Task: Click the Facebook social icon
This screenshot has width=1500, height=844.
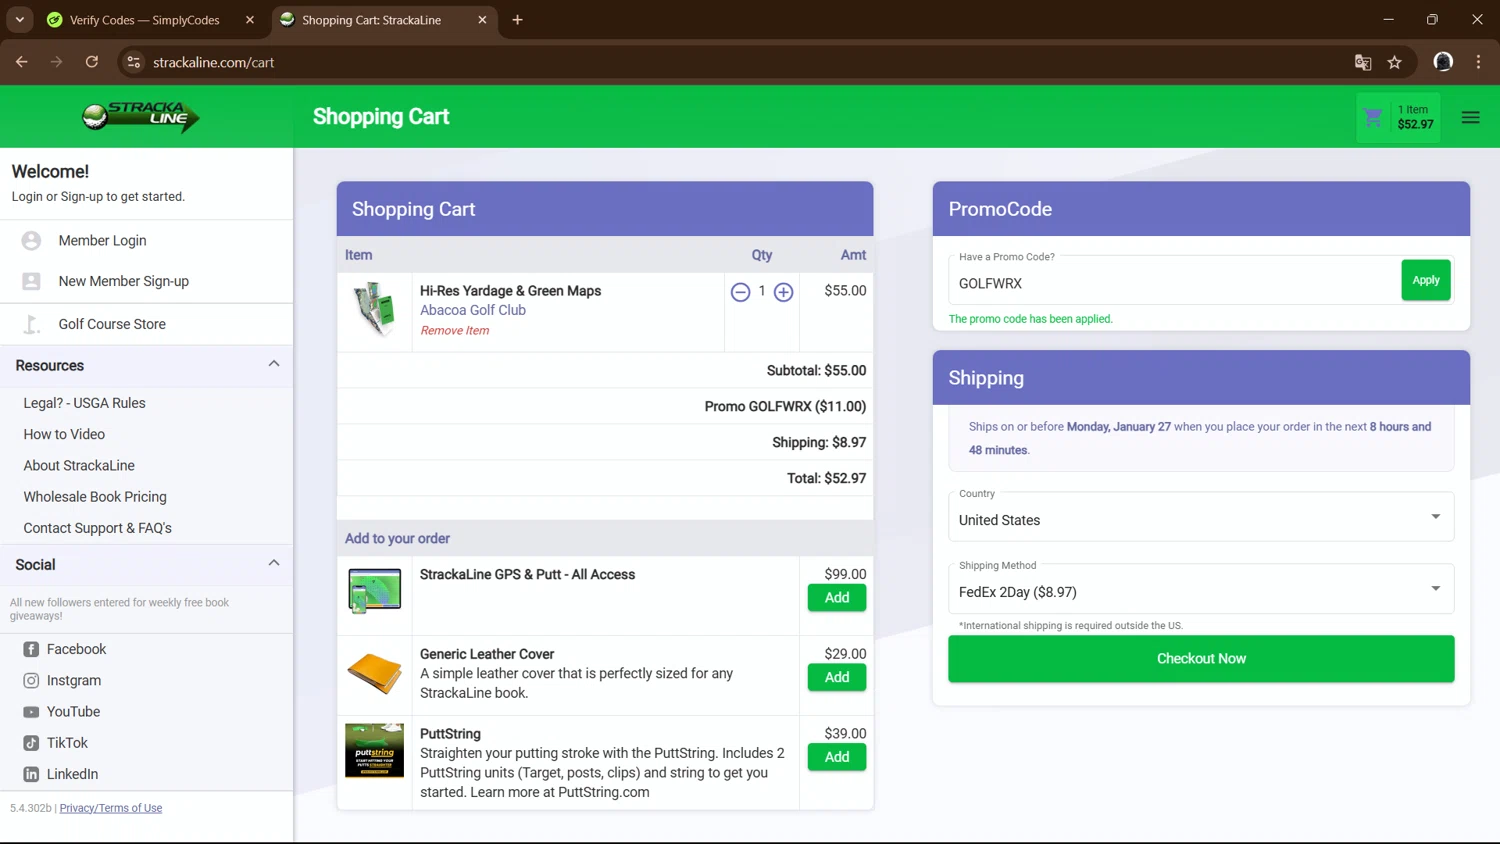Action: tap(31, 649)
